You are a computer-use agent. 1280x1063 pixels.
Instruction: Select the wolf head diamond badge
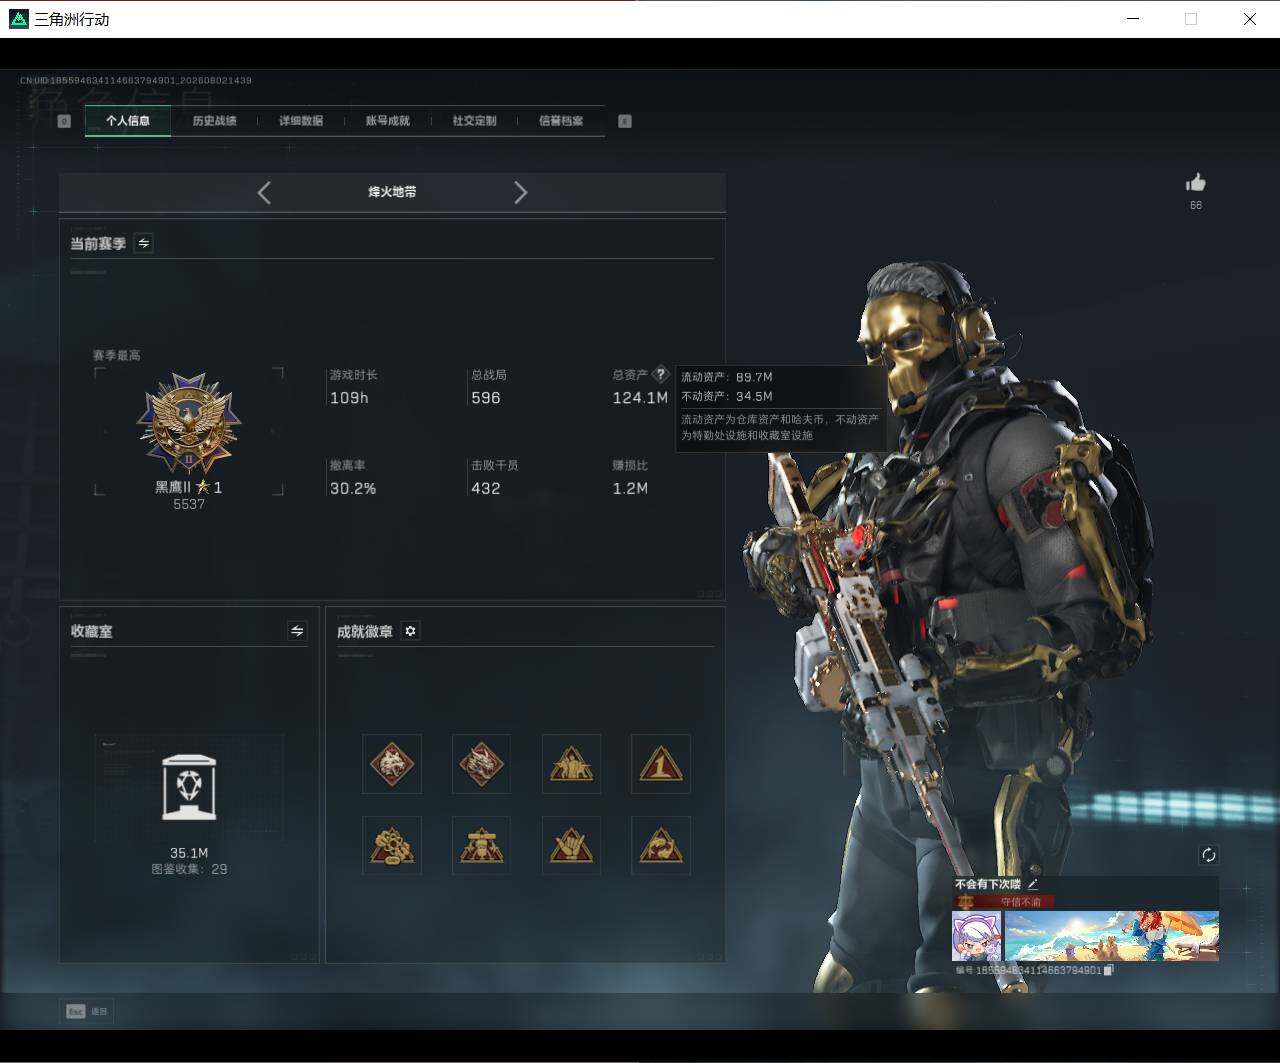point(392,764)
